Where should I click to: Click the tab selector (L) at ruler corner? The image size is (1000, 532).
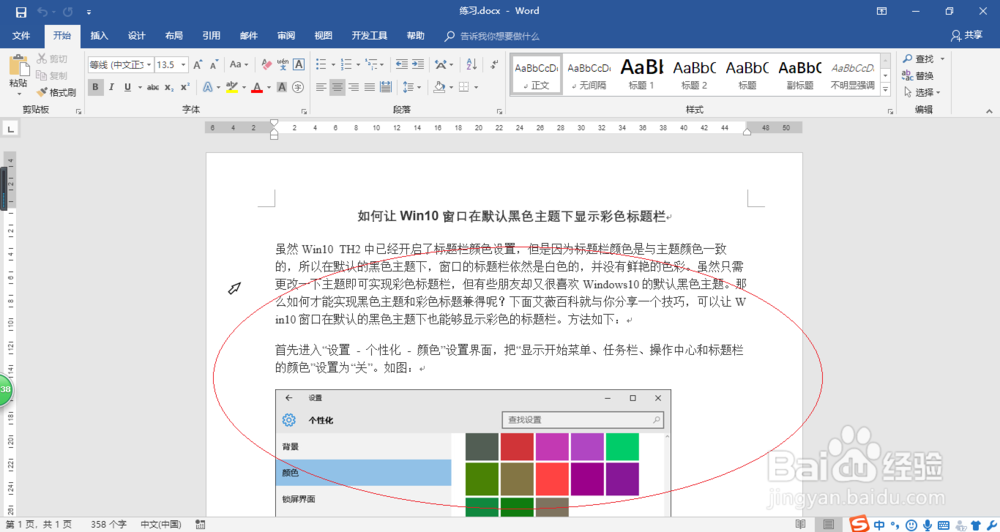(10, 129)
